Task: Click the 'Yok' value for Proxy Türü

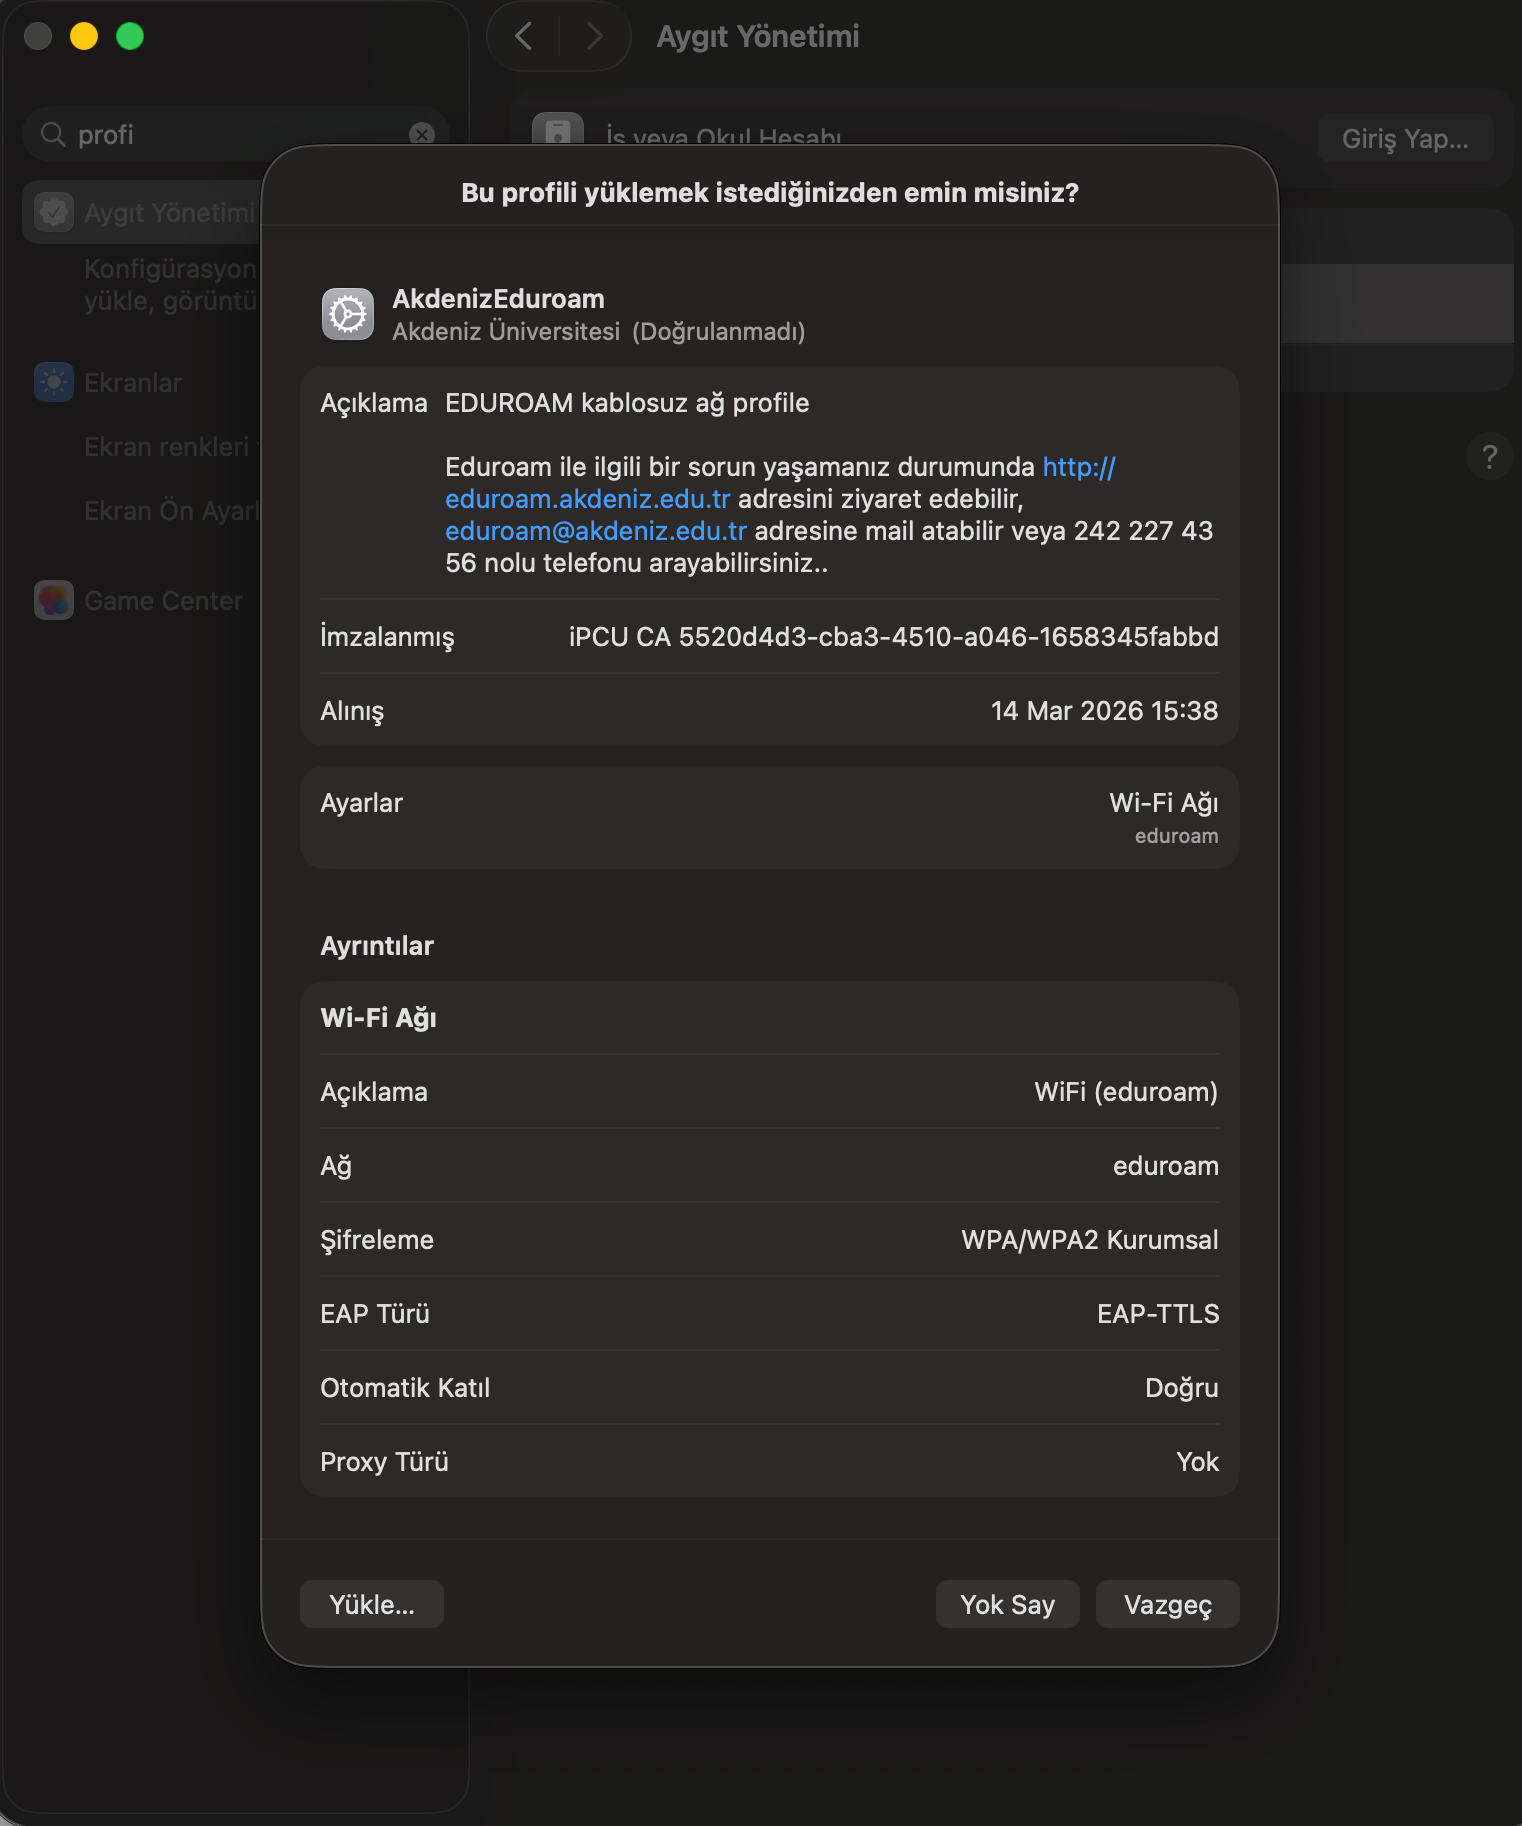Action: tap(1197, 1462)
